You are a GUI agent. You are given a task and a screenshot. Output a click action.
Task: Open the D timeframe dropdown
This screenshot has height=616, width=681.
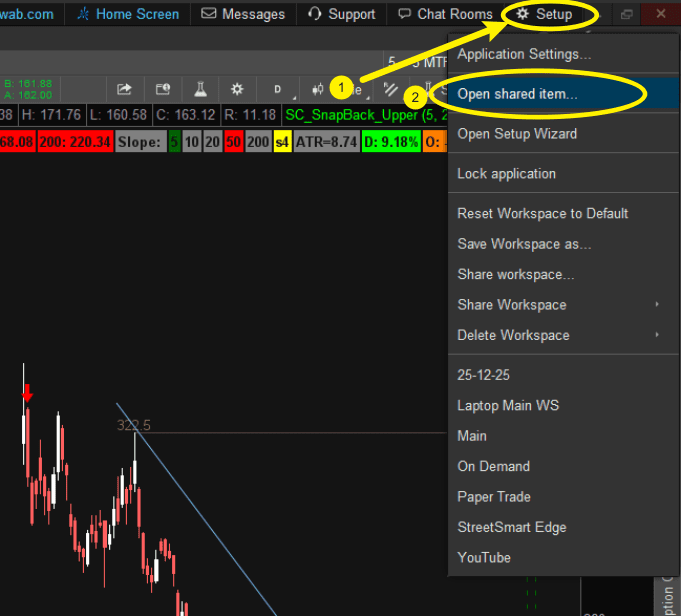(278, 89)
